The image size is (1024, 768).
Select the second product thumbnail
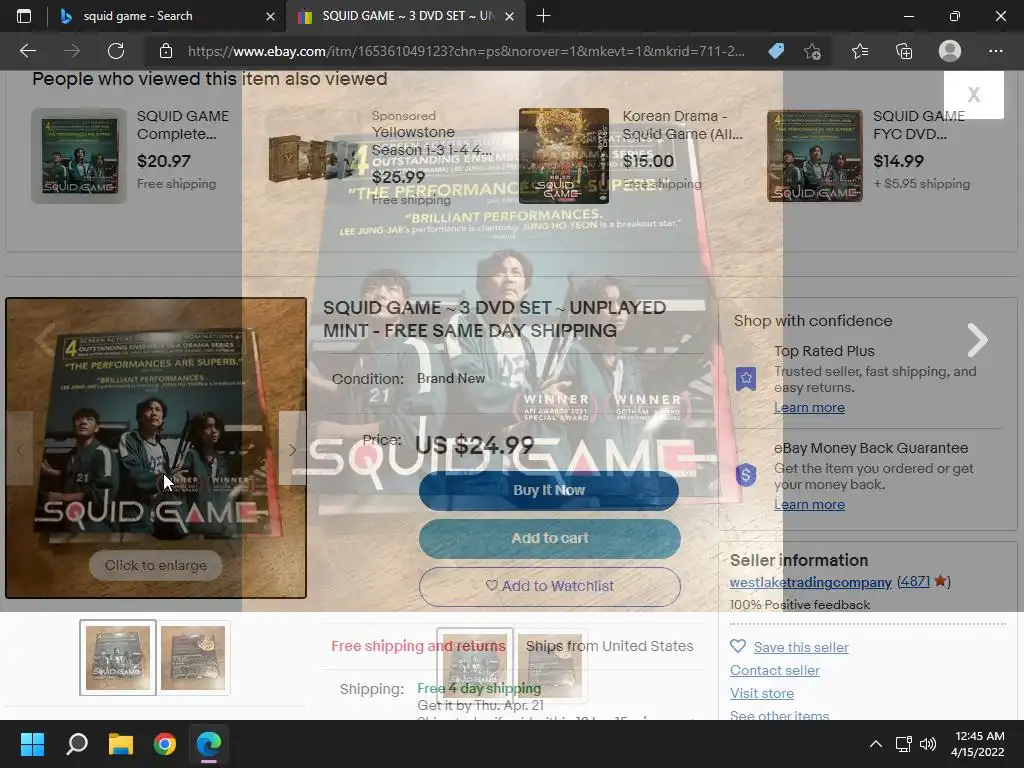pyautogui.click(x=193, y=657)
